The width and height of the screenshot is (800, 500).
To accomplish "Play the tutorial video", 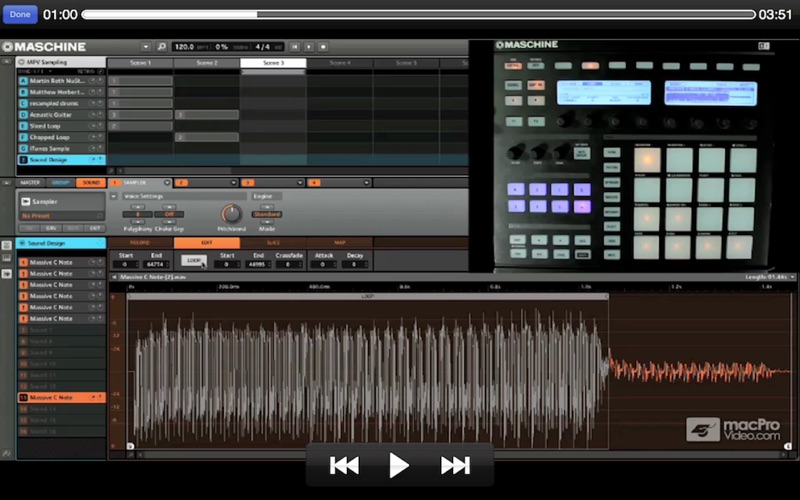I will point(398,465).
